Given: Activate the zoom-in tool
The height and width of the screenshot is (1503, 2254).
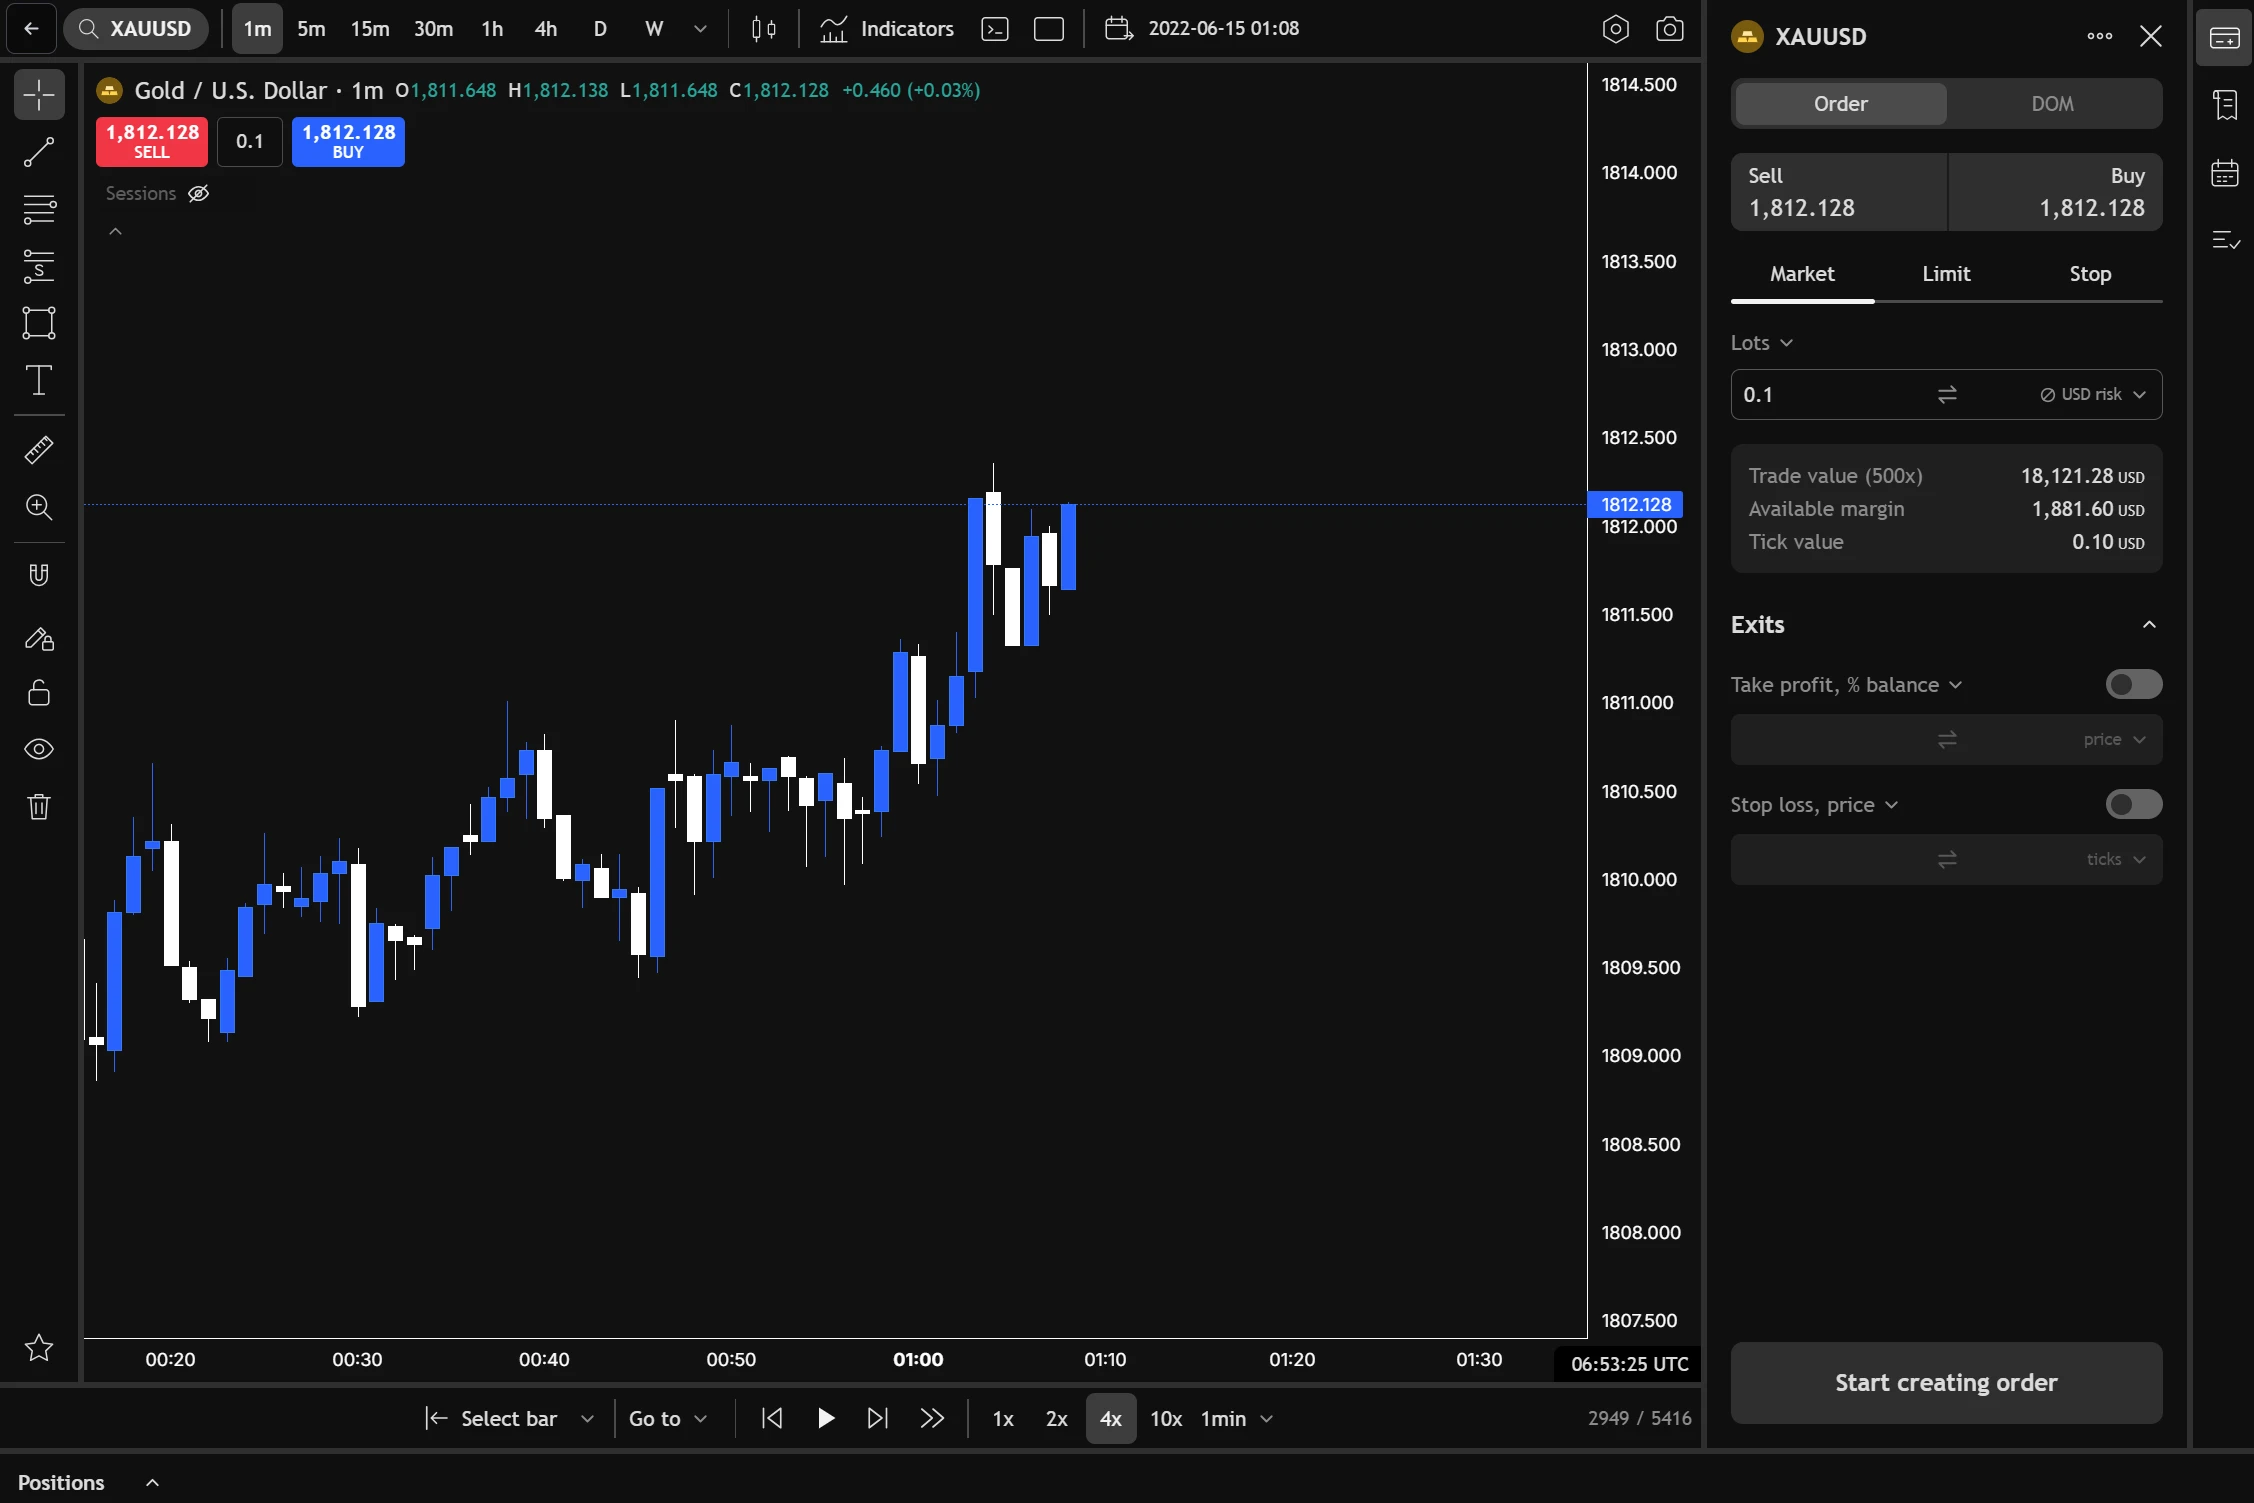Looking at the screenshot, I should (x=39, y=507).
